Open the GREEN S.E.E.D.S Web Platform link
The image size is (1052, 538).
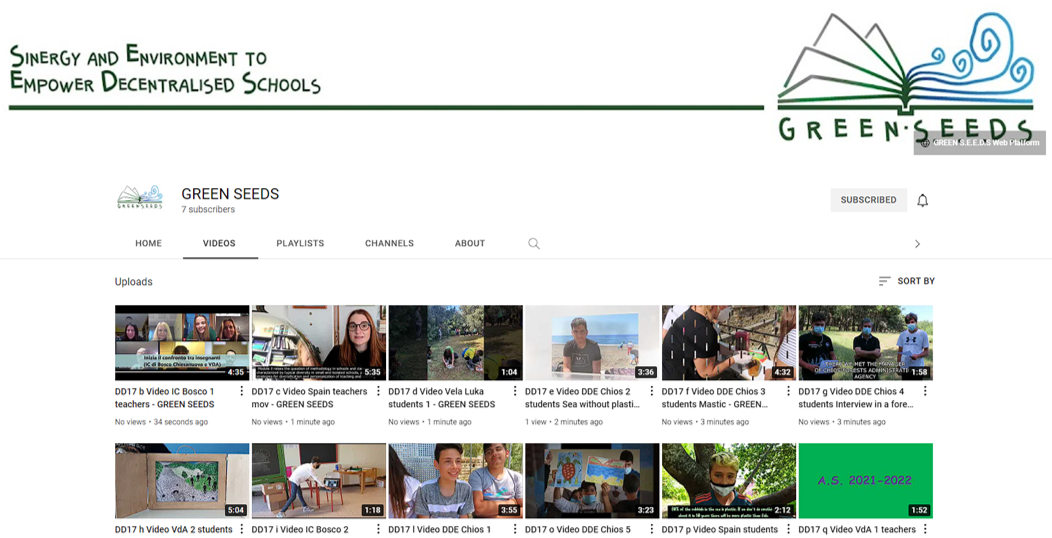click(980, 143)
